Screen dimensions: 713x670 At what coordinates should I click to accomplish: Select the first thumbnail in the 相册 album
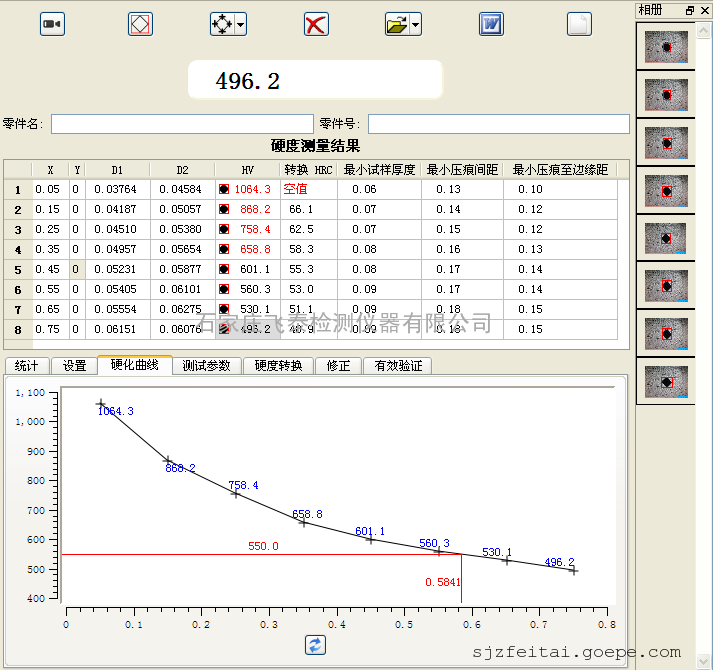coord(665,47)
